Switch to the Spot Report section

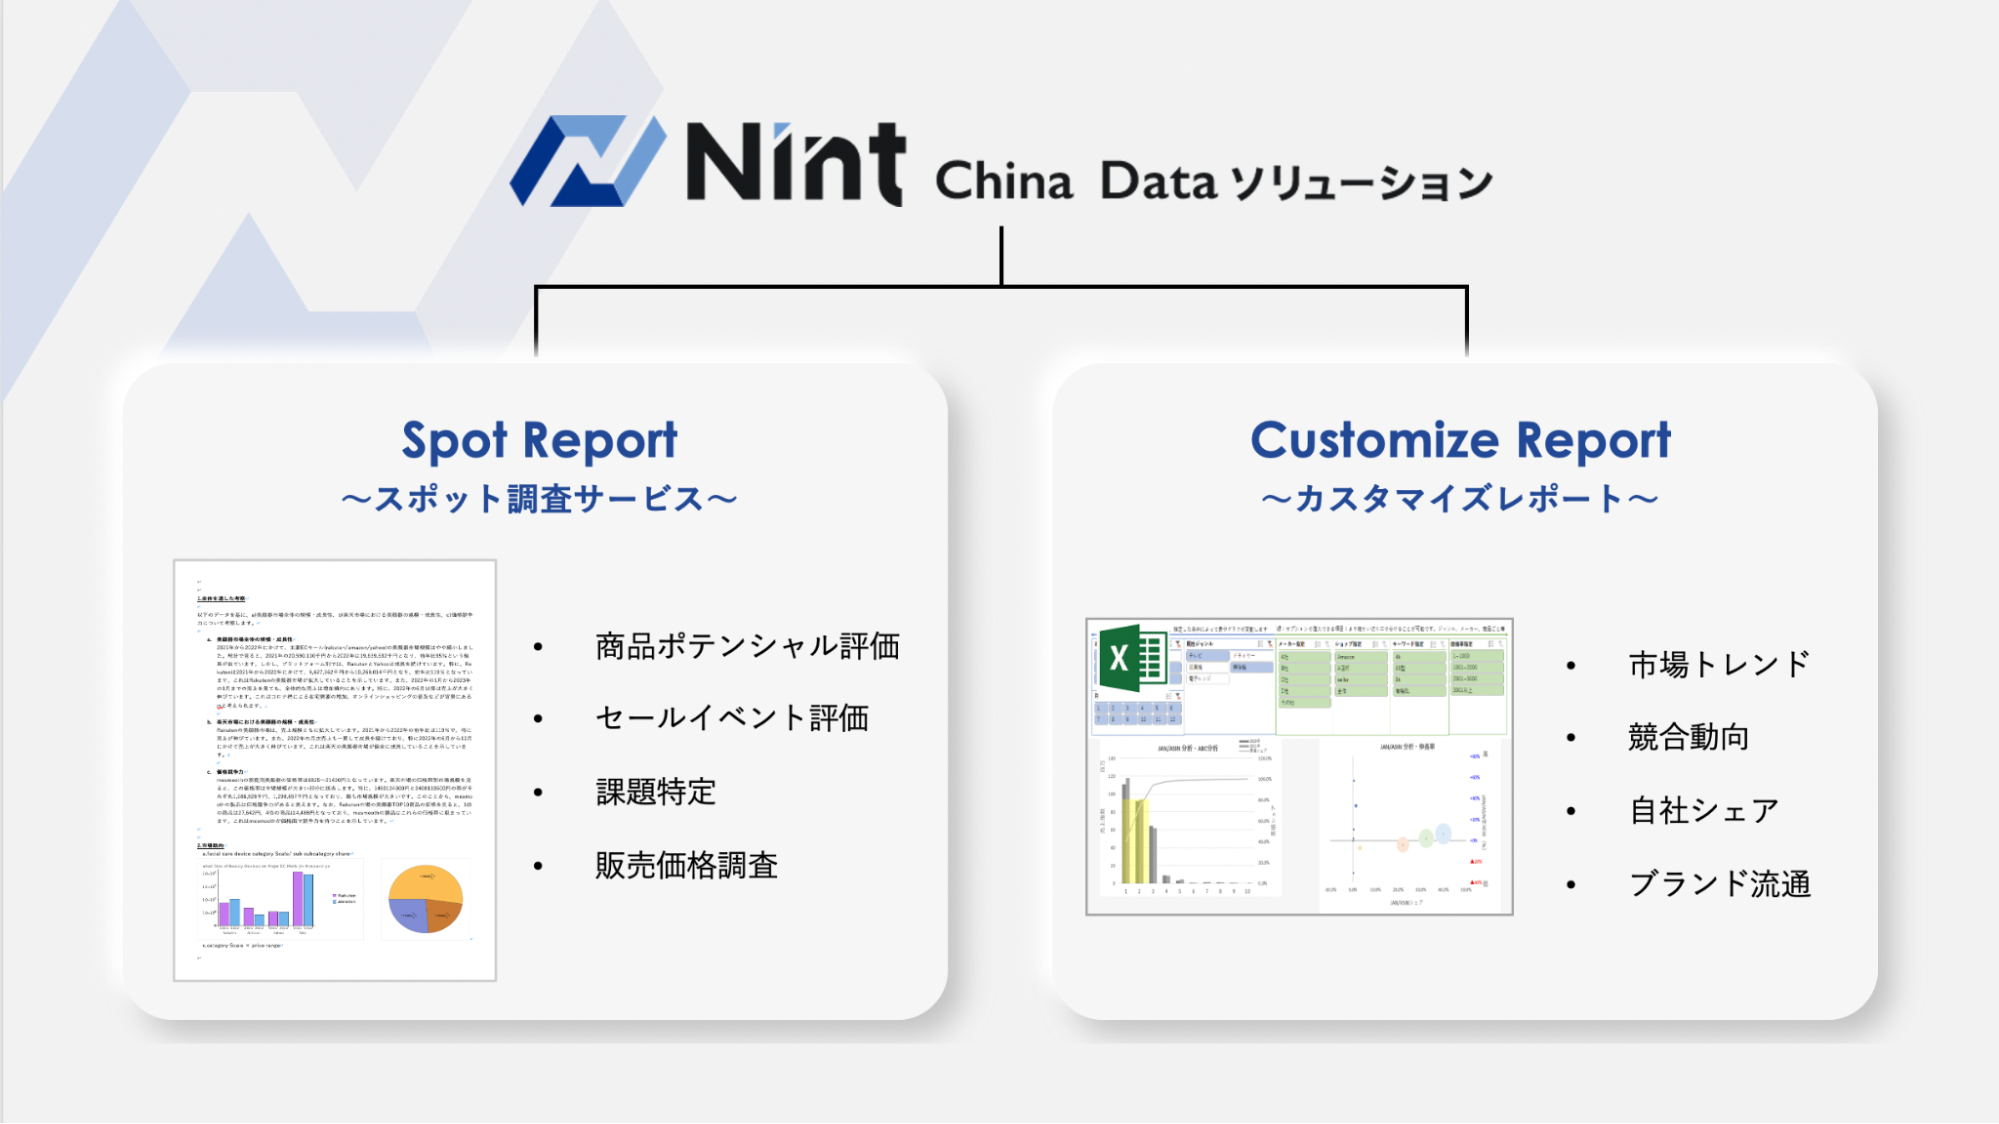[538, 438]
